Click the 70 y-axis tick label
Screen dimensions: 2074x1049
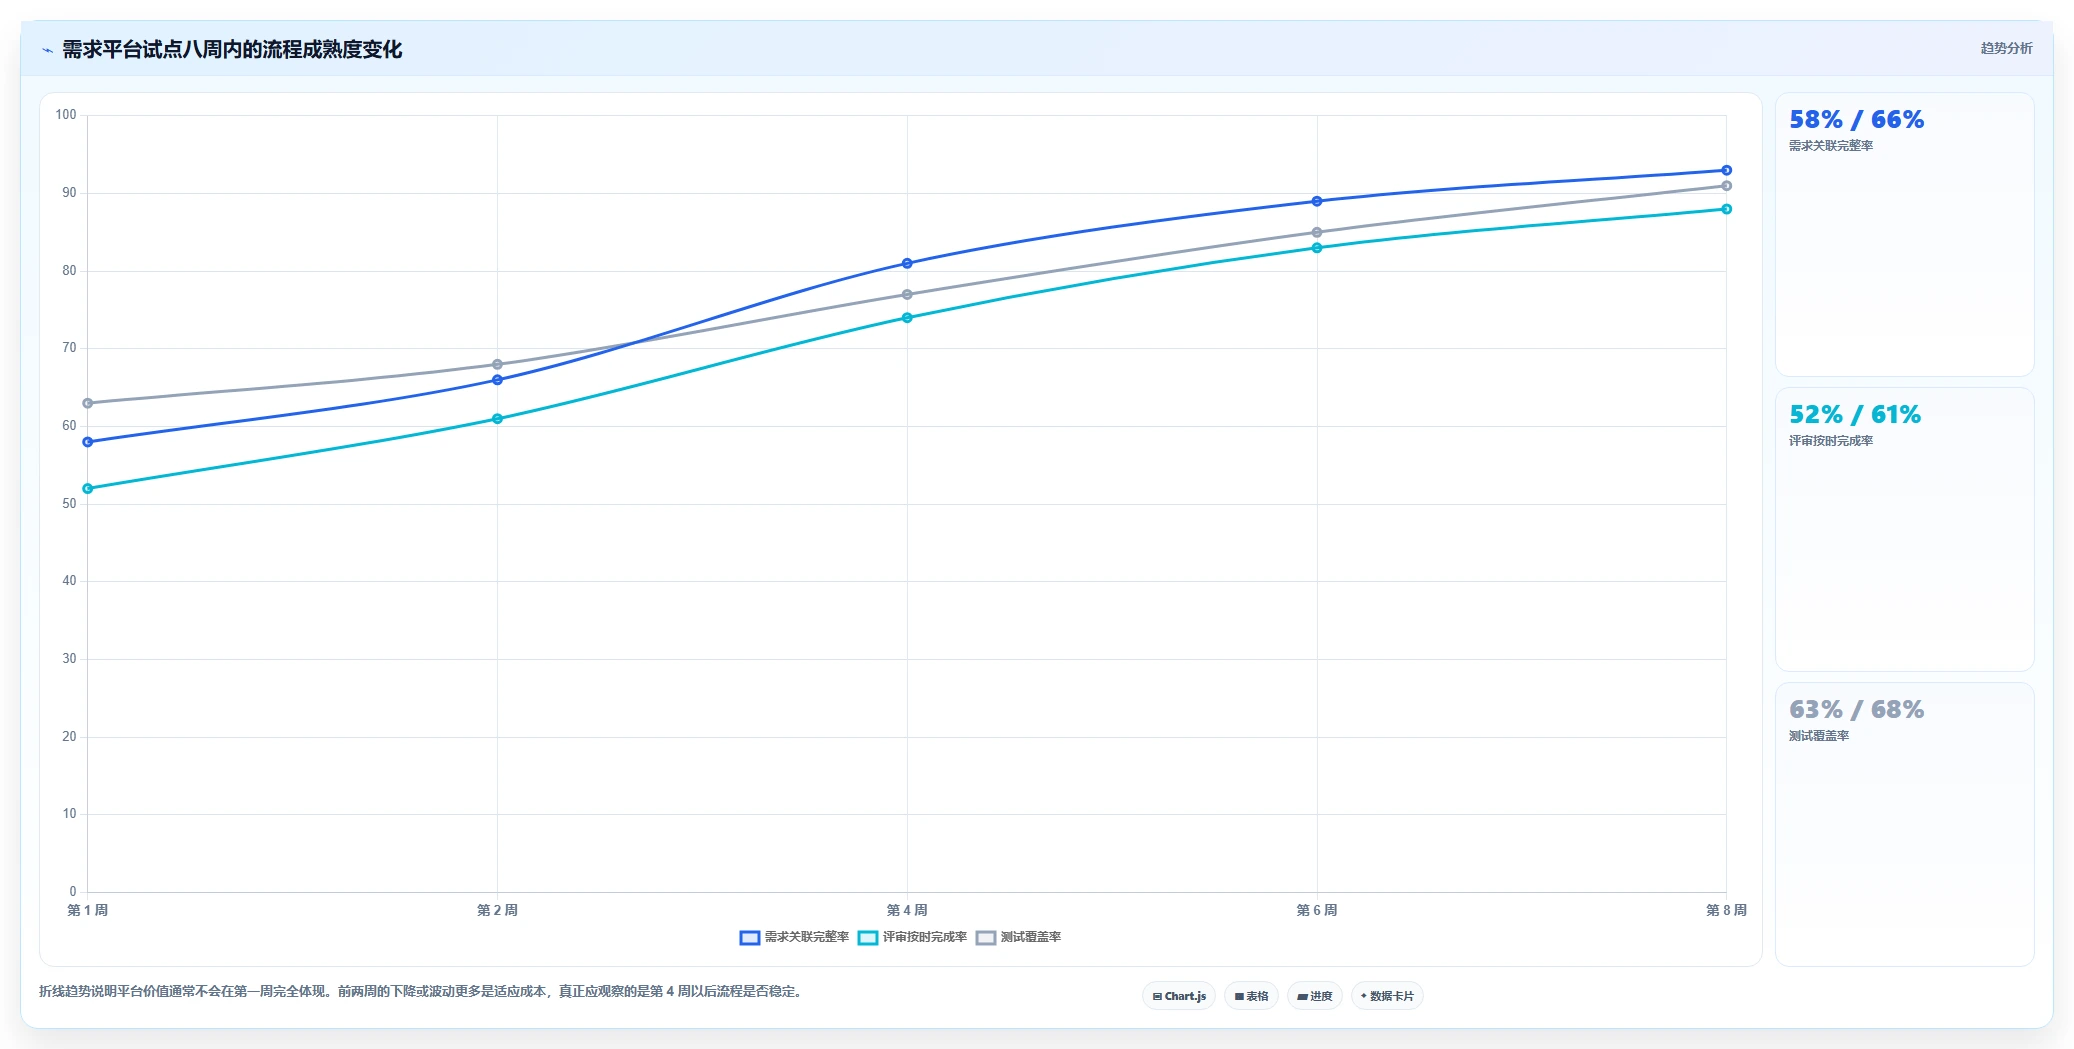coord(69,348)
